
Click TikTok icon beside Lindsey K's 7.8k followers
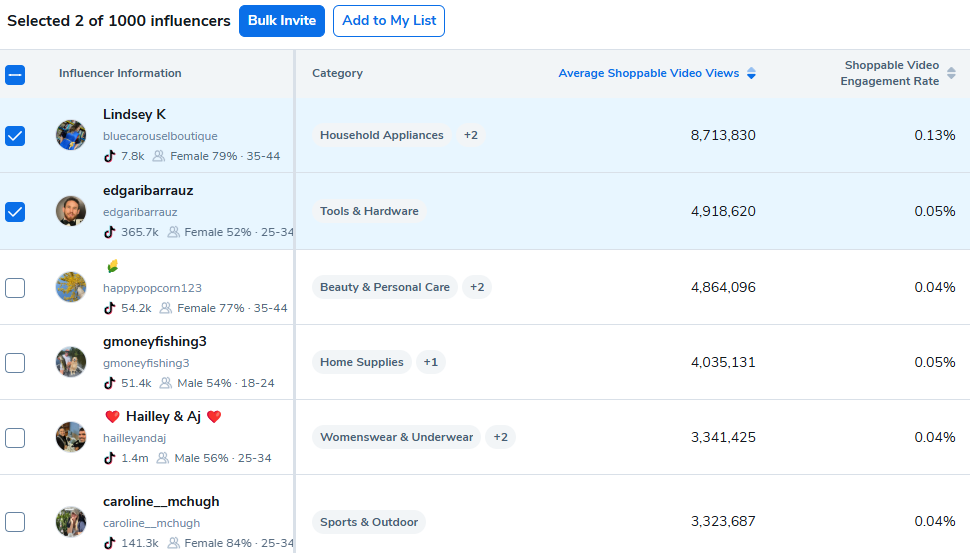tap(110, 156)
